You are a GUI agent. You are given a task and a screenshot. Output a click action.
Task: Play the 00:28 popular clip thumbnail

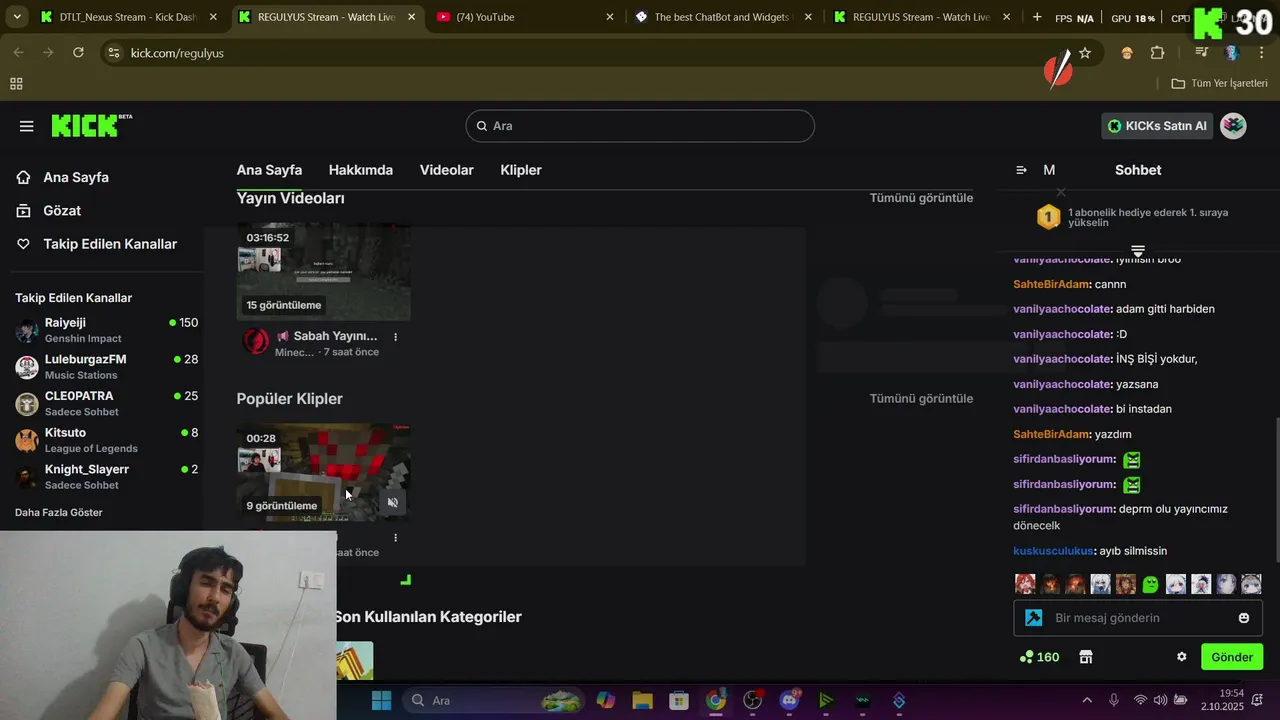pyautogui.click(x=323, y=472)
